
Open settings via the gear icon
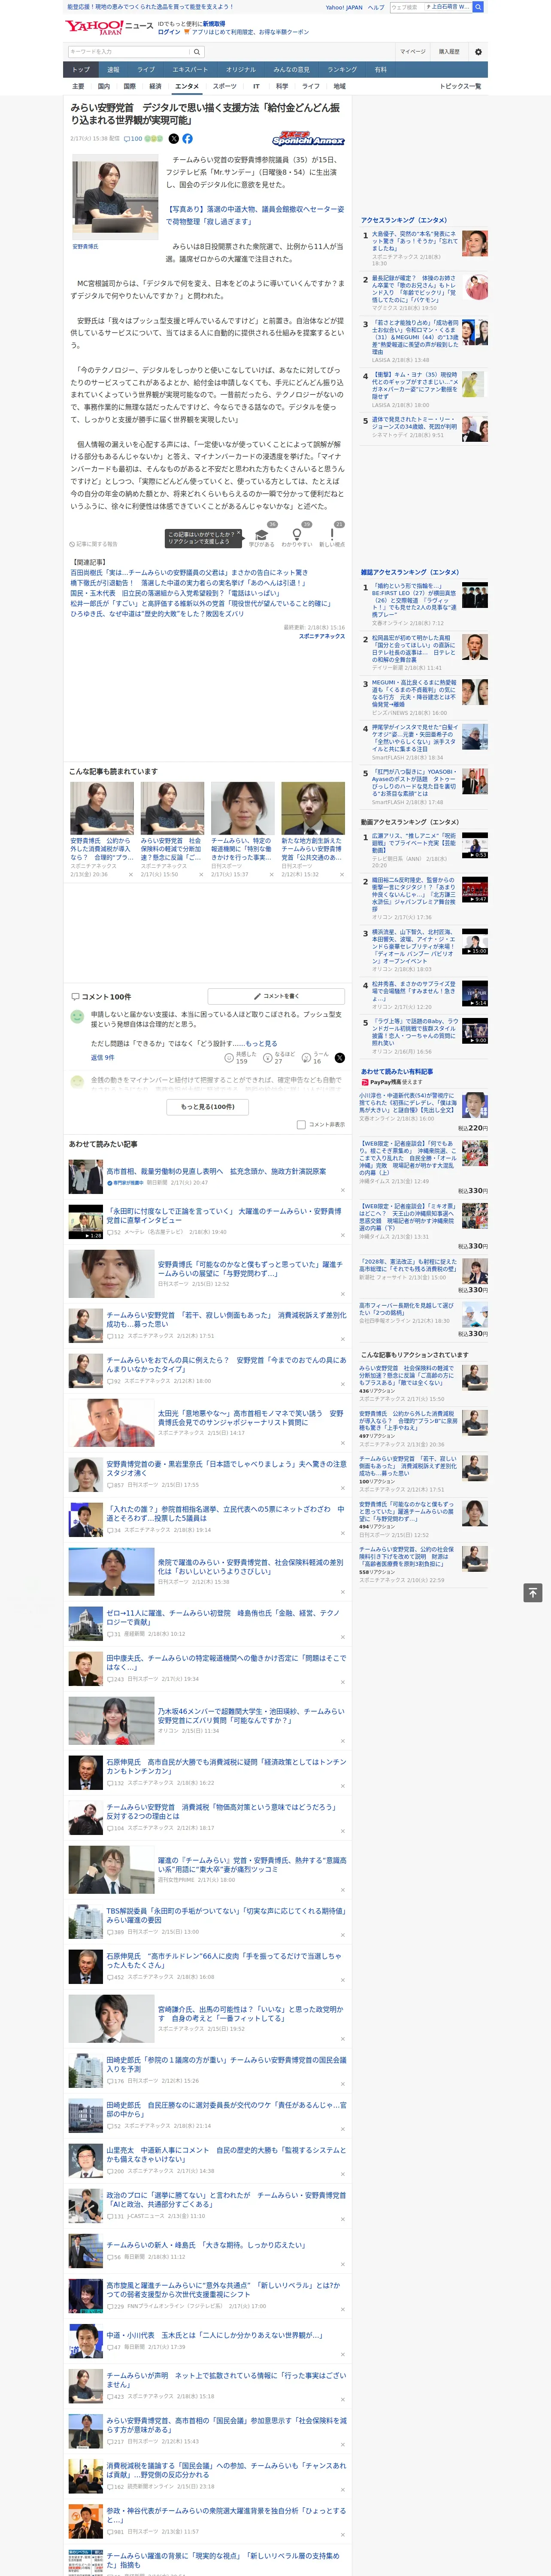[478, 52]
